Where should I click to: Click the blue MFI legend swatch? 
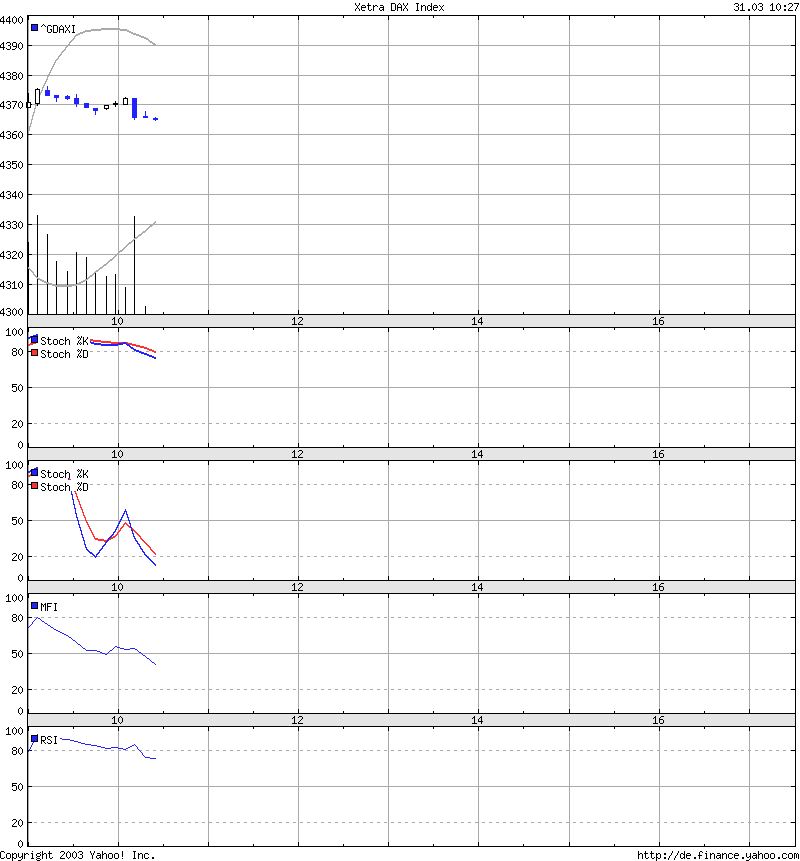(35, 606)
